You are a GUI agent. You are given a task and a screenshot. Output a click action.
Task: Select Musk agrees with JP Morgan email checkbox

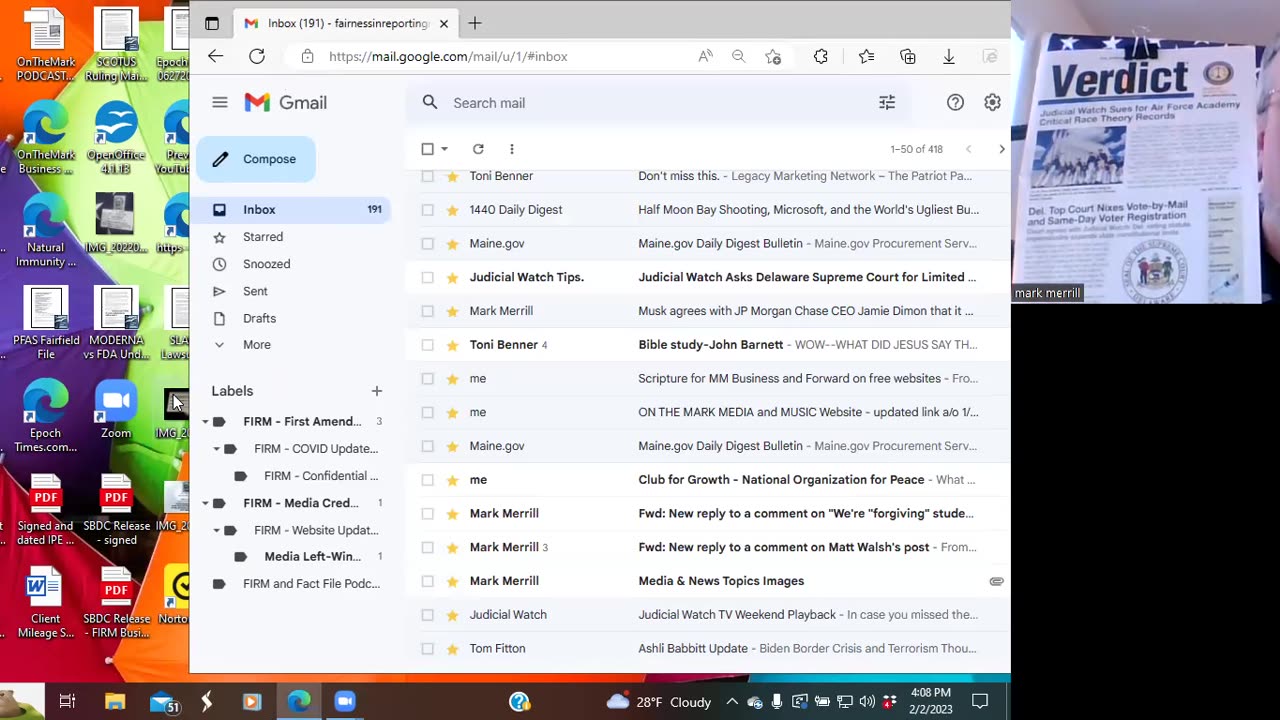click(428, 311)
